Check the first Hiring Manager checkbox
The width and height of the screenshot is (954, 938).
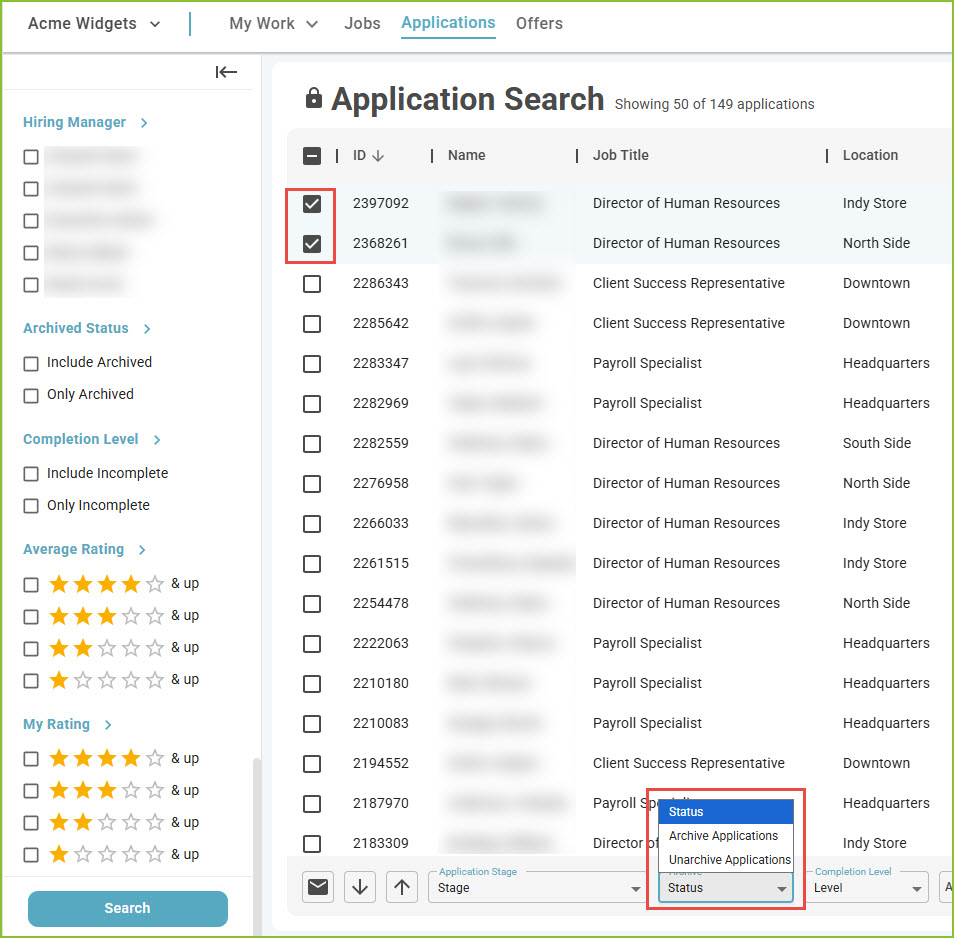coord(30,157)
